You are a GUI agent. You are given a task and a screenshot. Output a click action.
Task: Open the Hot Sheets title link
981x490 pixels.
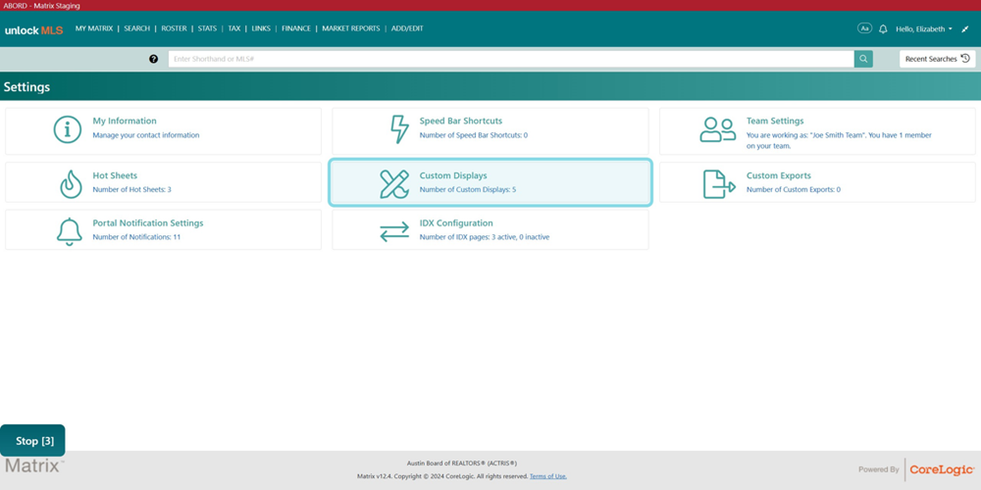tap(115, 176)
